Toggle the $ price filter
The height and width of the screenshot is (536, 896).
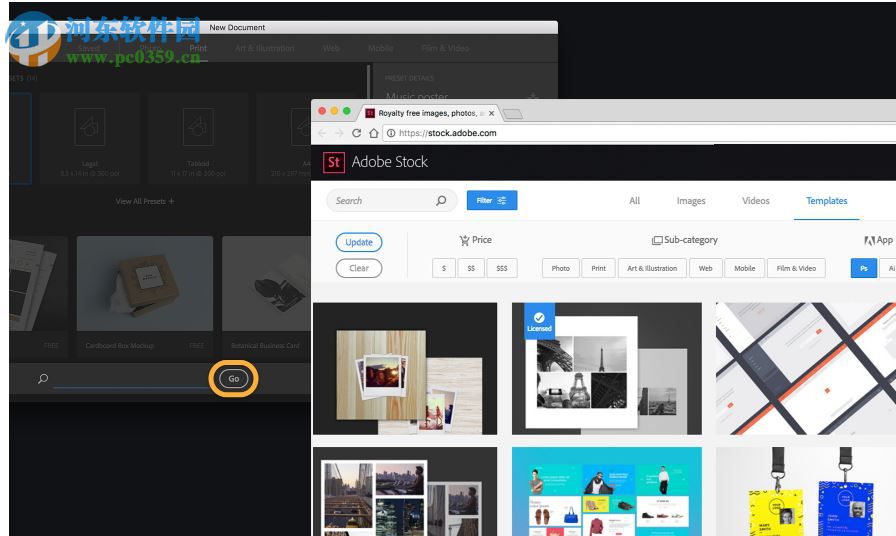(x=444, y=268)
